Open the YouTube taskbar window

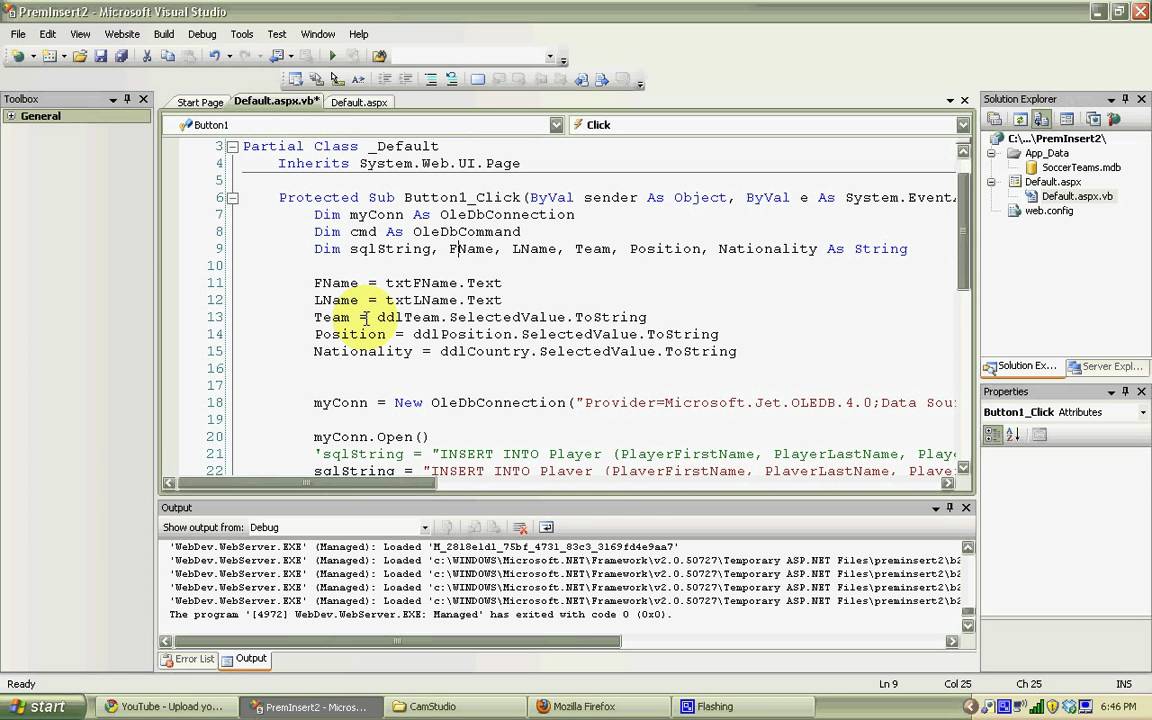tap(167, 707)
